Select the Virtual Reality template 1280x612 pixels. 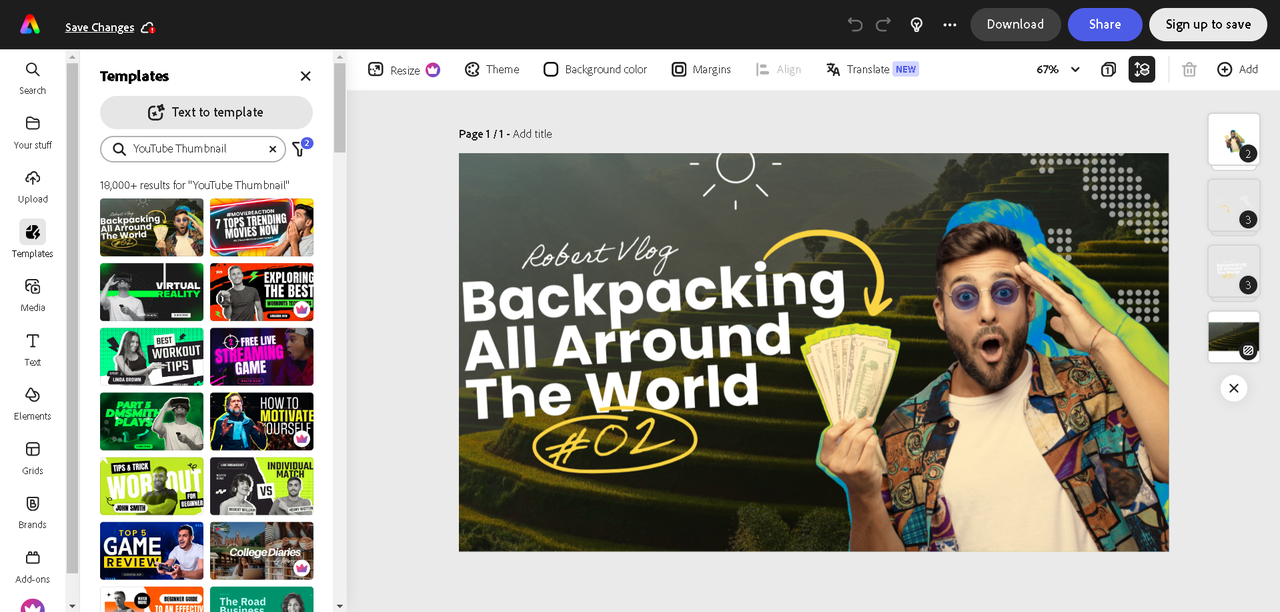(152, 292)
